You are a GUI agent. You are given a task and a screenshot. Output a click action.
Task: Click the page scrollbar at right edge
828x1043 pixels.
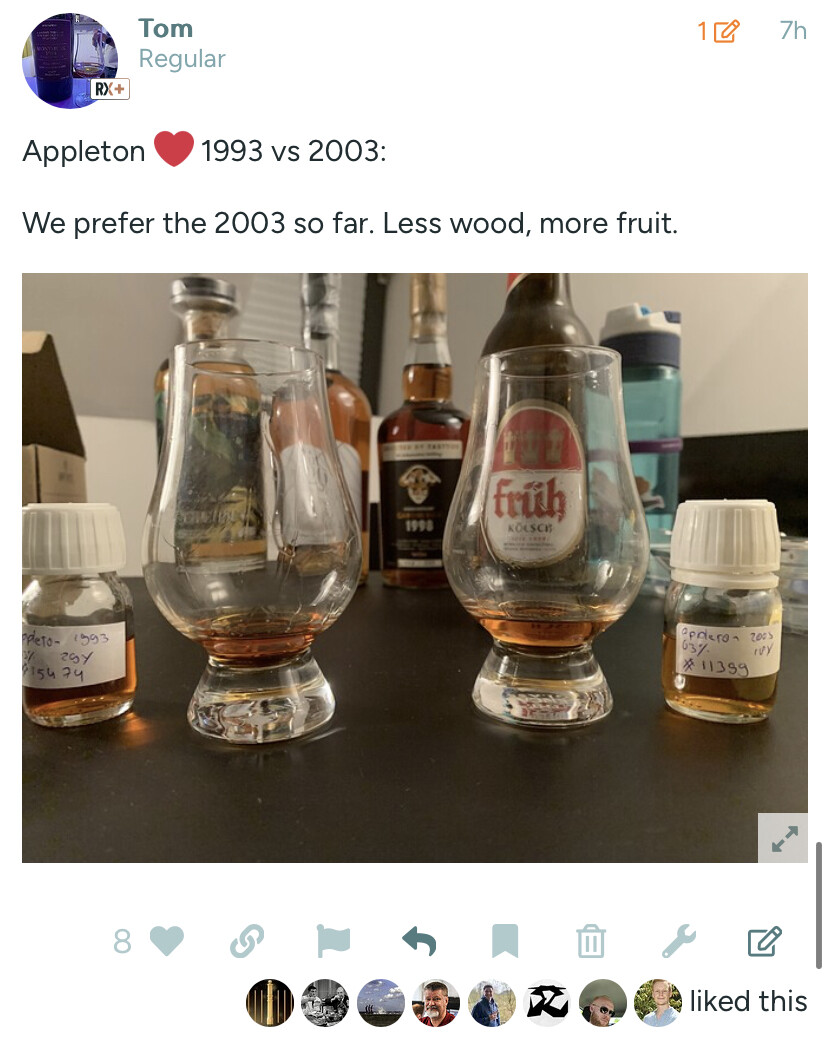[x=819, y=905]
